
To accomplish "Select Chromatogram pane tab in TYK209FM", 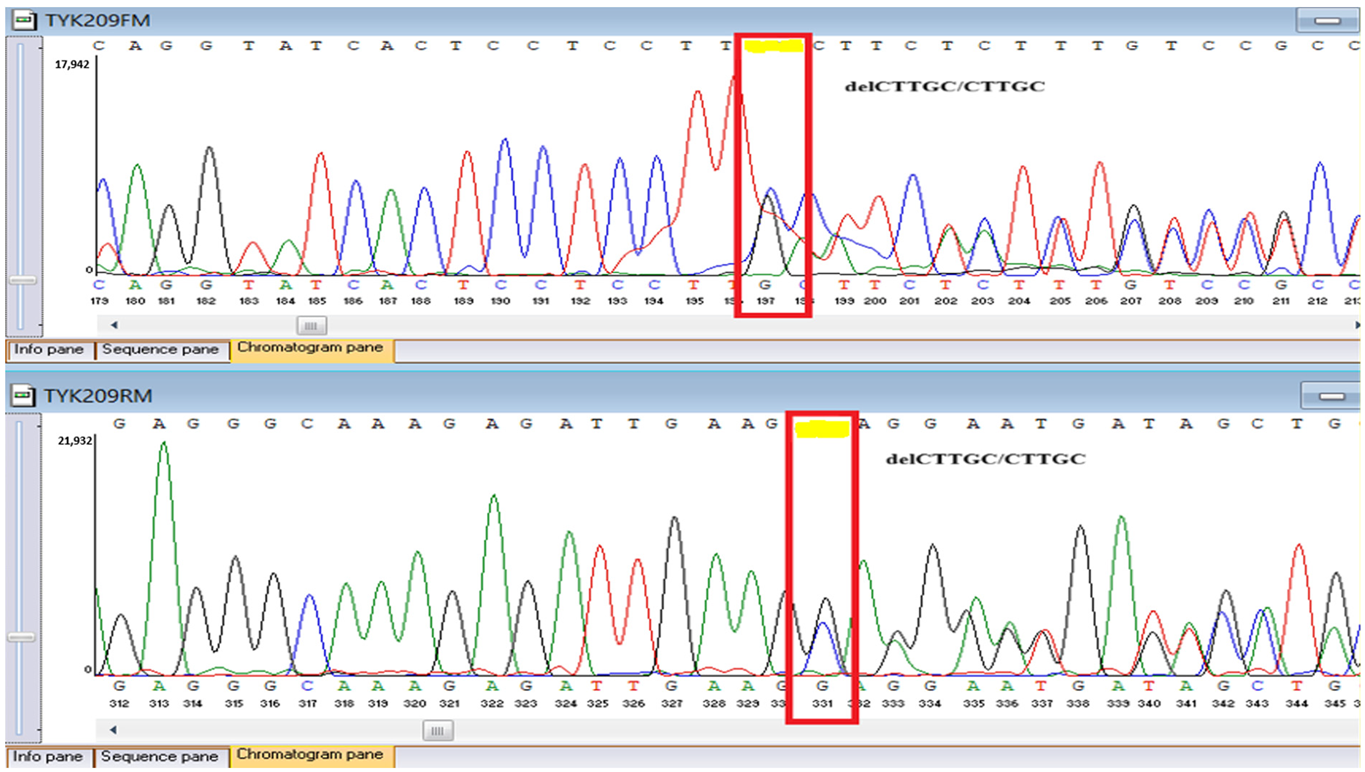I will (x=309, y=349).
